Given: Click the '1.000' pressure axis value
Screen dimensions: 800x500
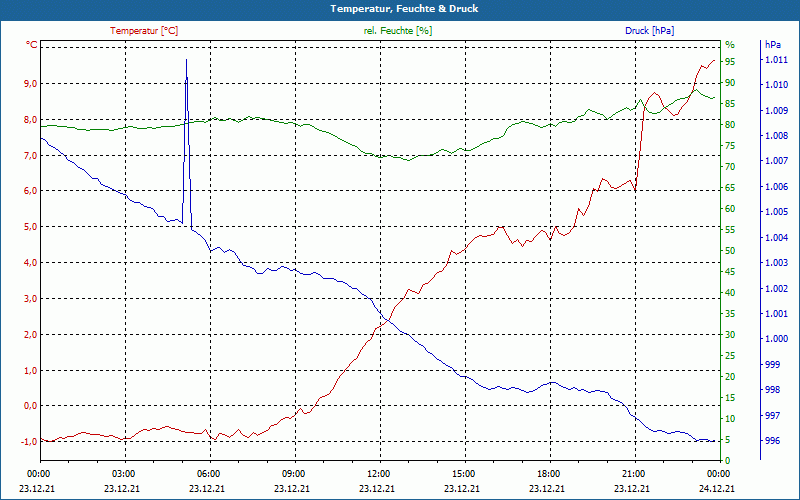Looking at the screenshot, I should tap(777, 339).
